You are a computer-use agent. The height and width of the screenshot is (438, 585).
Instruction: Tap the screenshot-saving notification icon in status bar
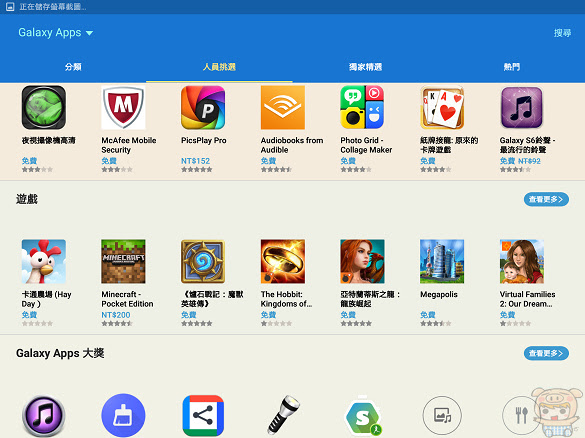pos(10,7)
